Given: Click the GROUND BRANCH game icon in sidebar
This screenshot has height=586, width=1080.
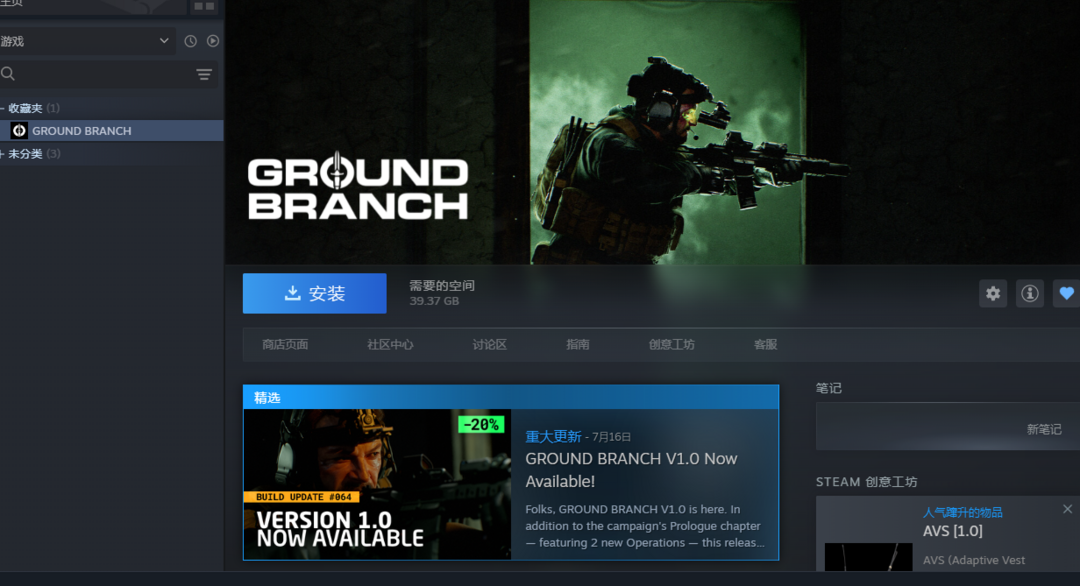Looking at the screenshot, I should point(19,131).
